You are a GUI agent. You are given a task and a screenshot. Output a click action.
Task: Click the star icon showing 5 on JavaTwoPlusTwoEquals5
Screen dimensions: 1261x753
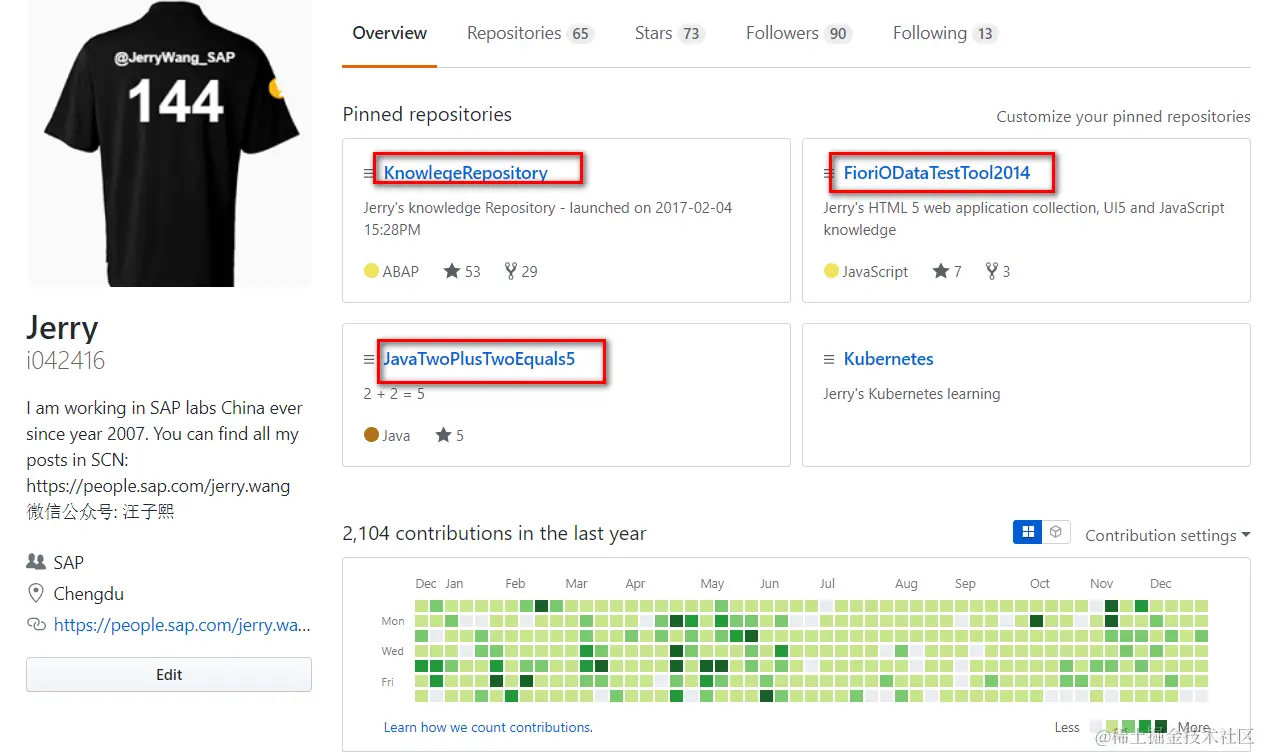click(441, 435)
